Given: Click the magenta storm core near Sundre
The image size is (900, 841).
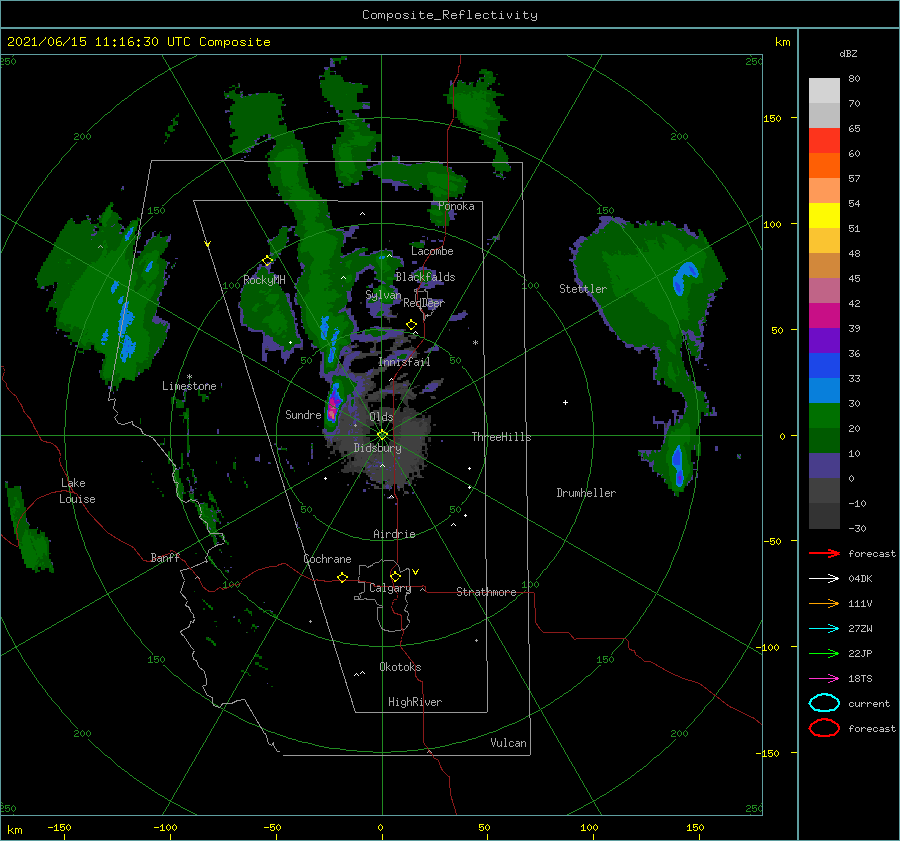Looking at the screenshot, I should point(332,409).
